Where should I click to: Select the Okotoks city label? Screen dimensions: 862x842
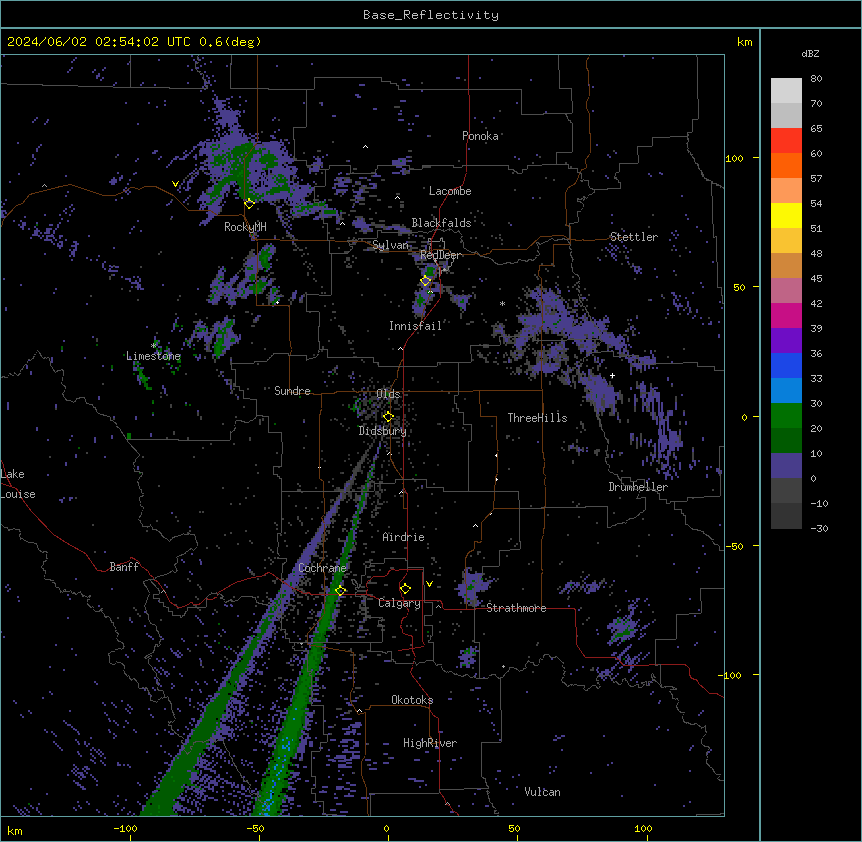coord(412,700)
